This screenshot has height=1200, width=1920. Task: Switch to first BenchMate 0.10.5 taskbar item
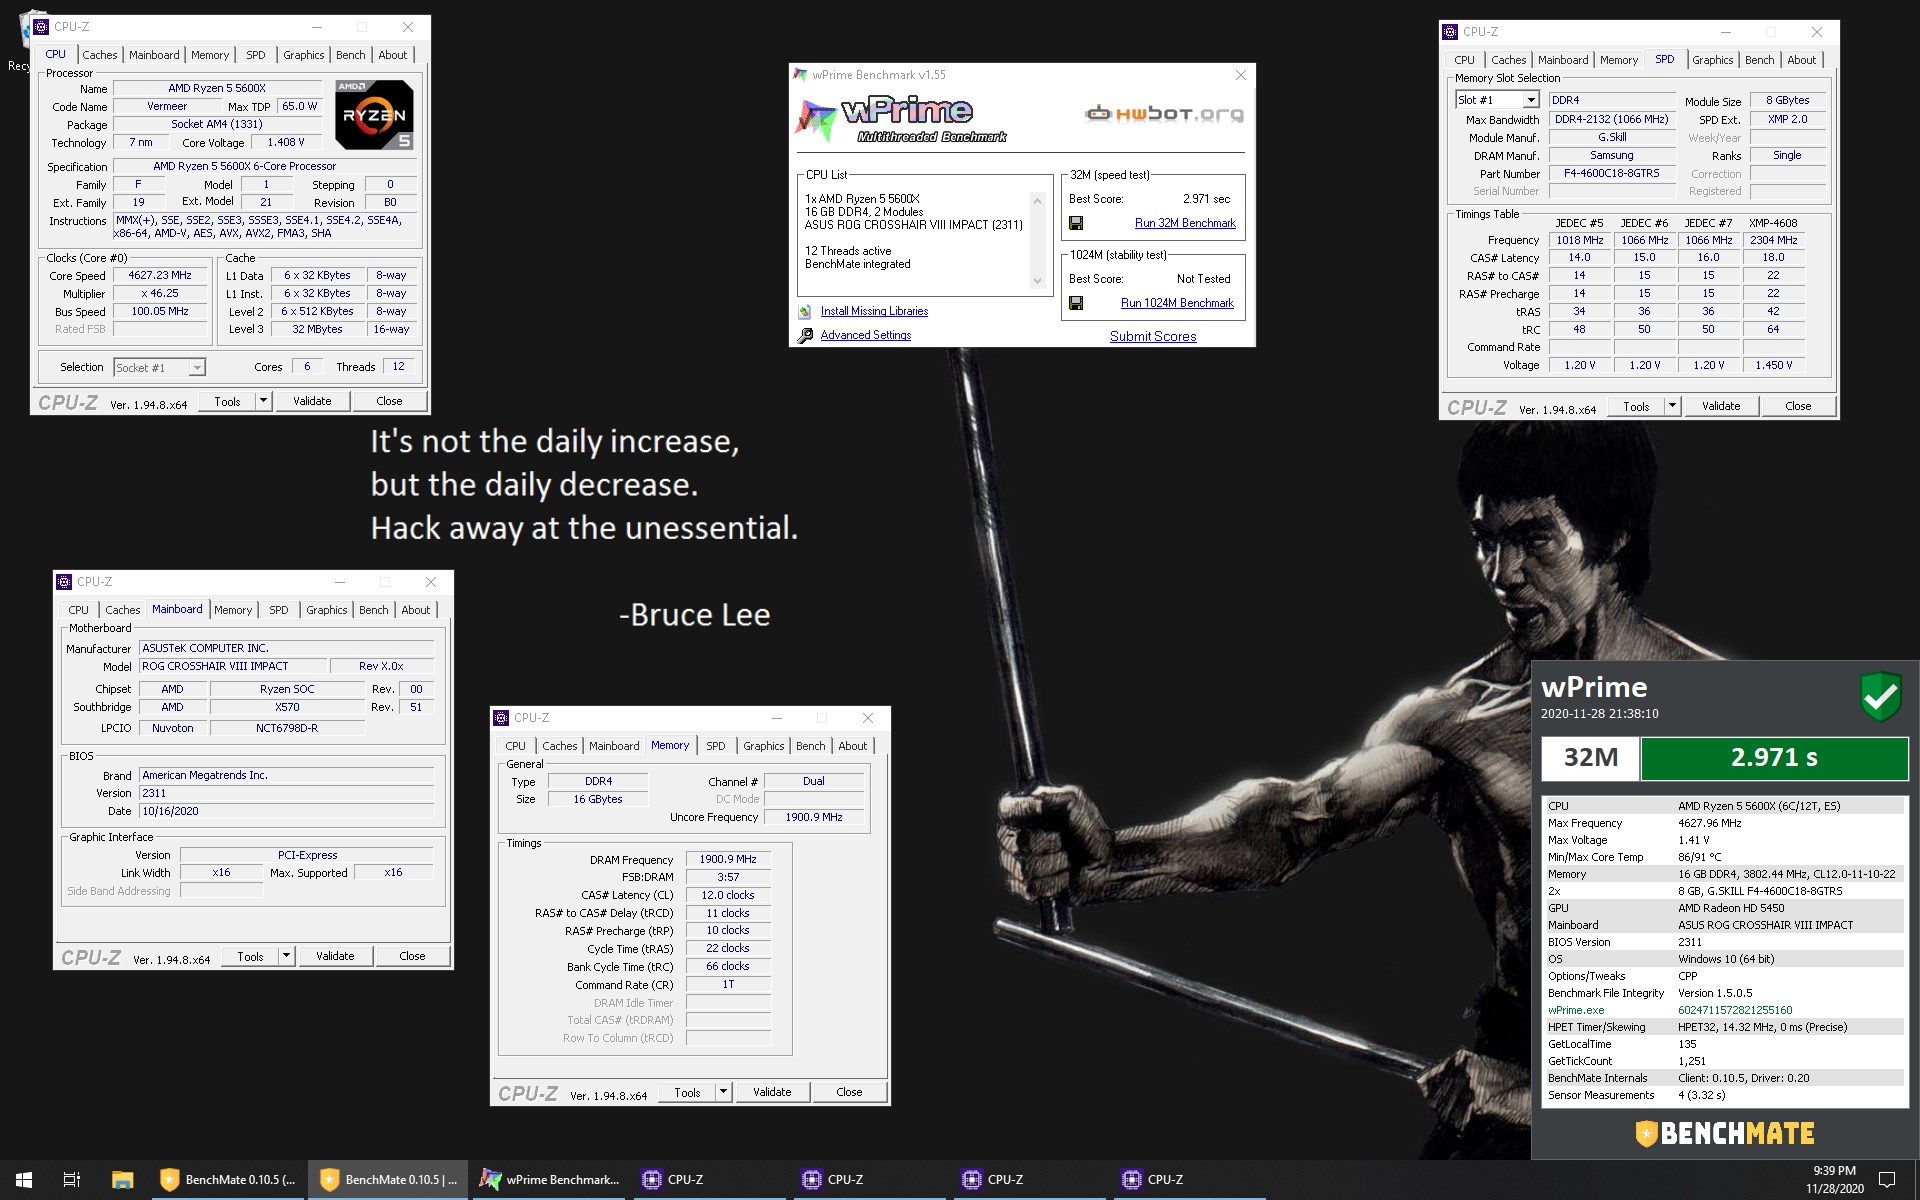tap(228, 1180)
